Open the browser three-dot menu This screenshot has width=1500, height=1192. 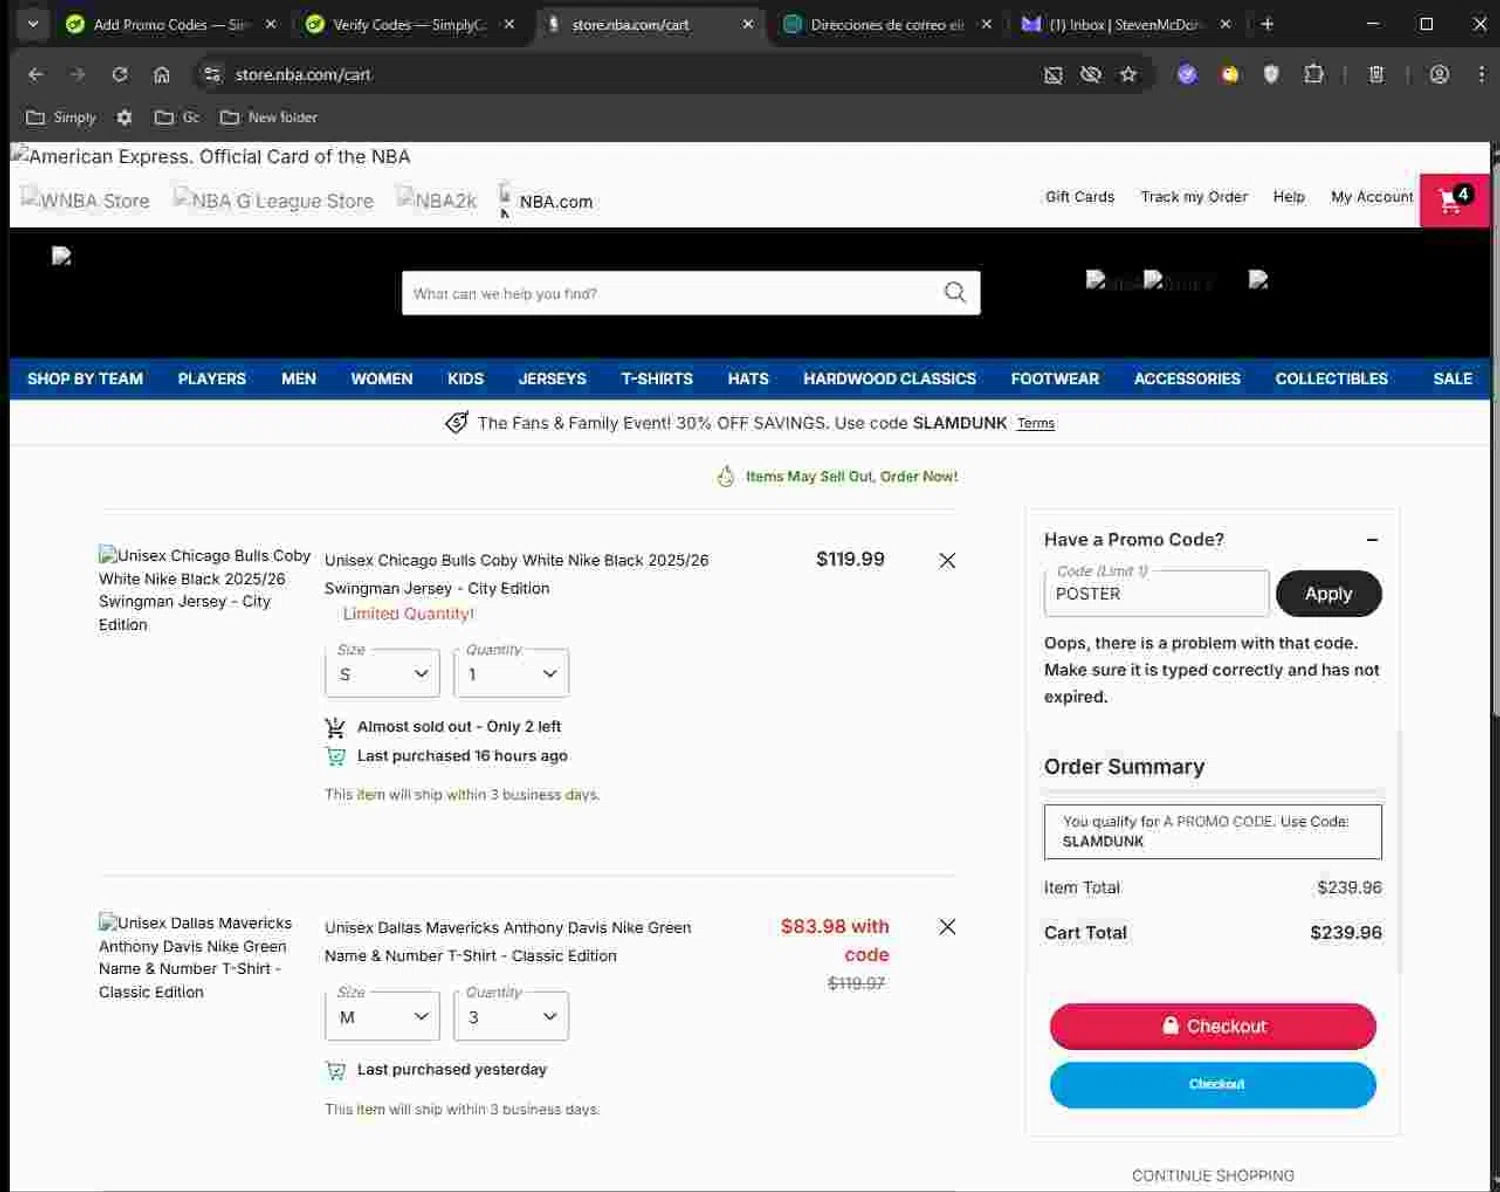click(x=1481, y=74)
